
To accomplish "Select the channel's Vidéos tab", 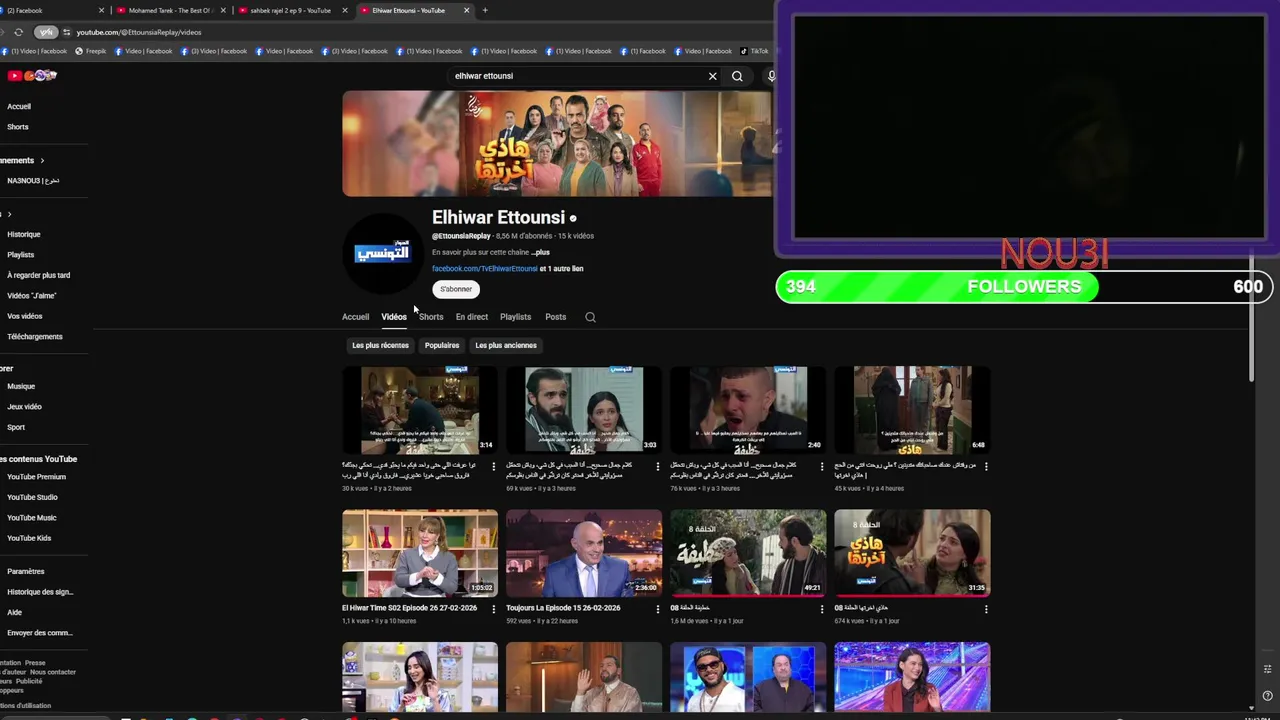I will (394, 317).
